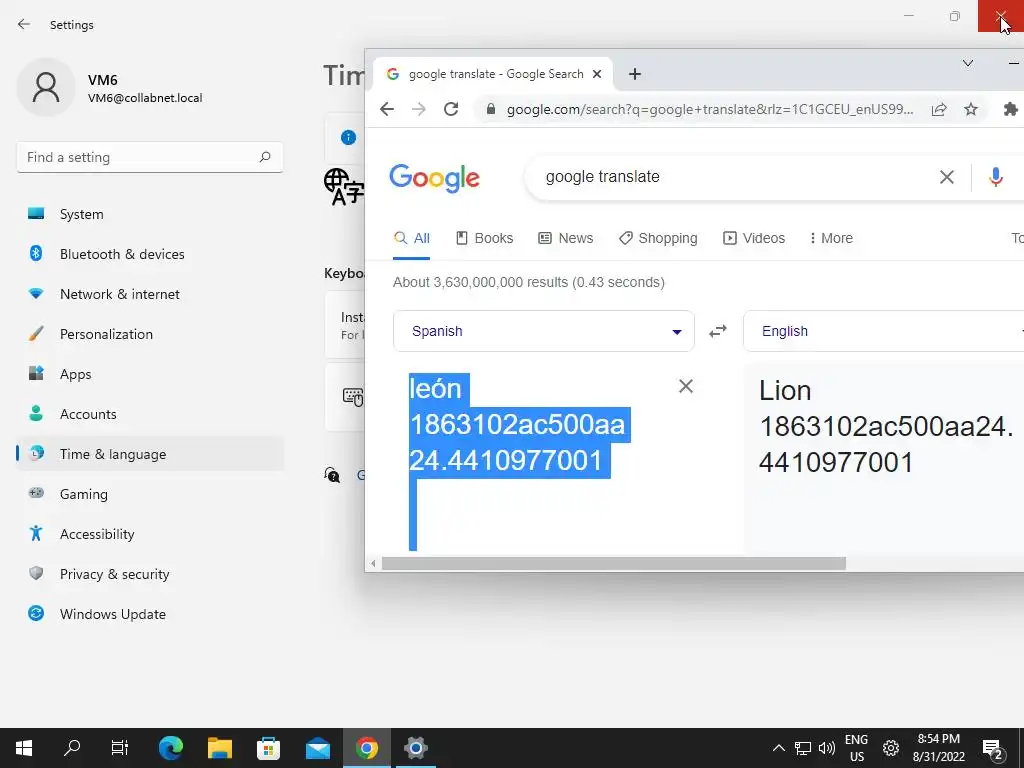Swap translation languages
The width and height of the screenshot is (1024, 768).
tap(718, 331)
